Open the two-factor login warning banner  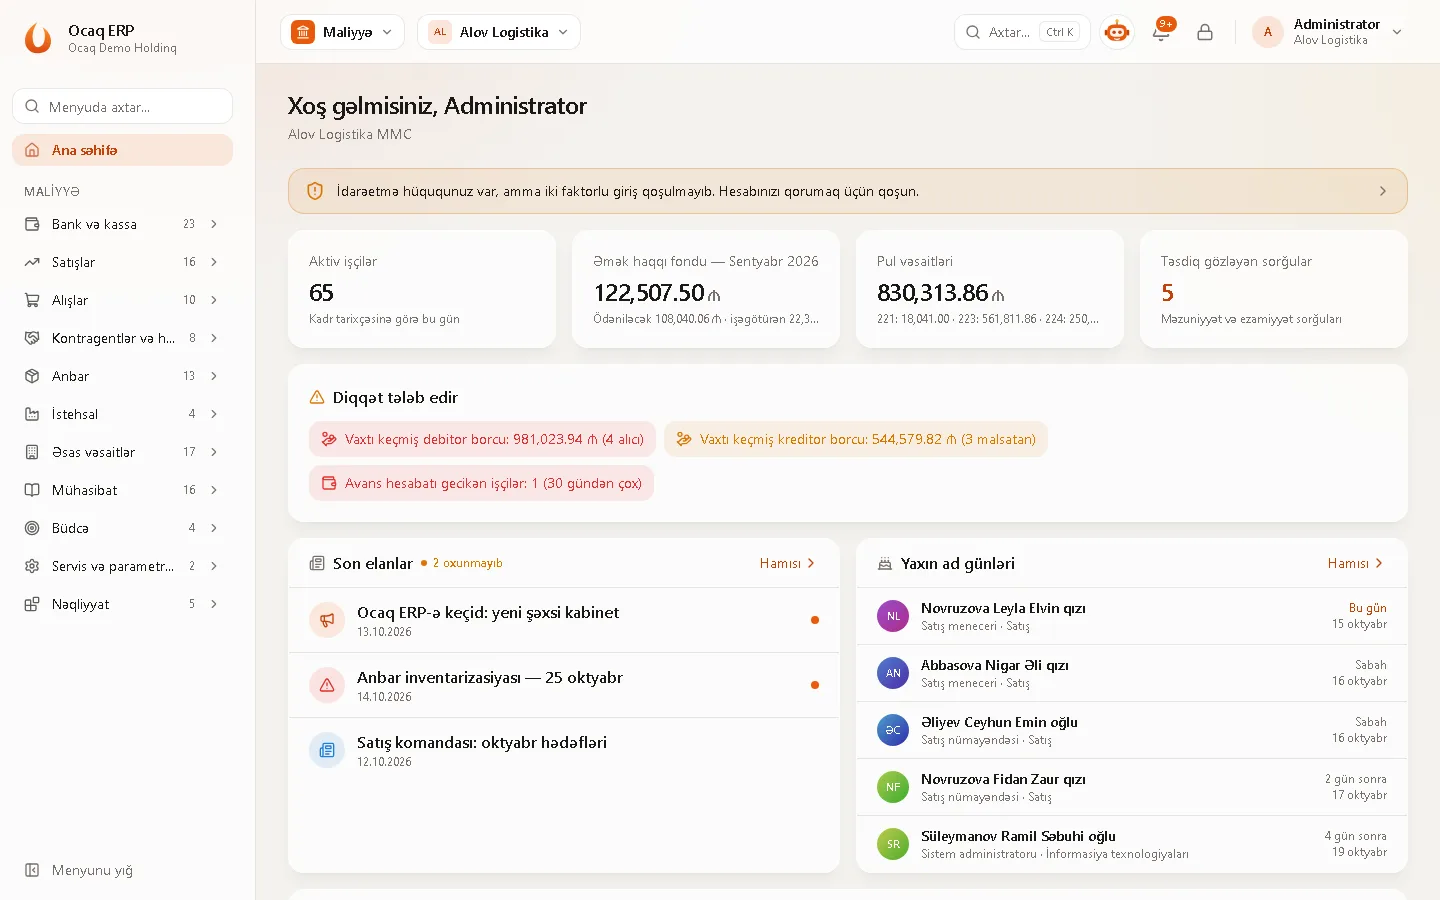848,191
